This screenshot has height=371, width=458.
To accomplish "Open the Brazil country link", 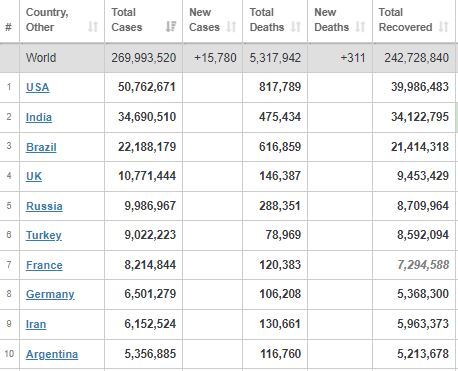I will click(41, 147).
